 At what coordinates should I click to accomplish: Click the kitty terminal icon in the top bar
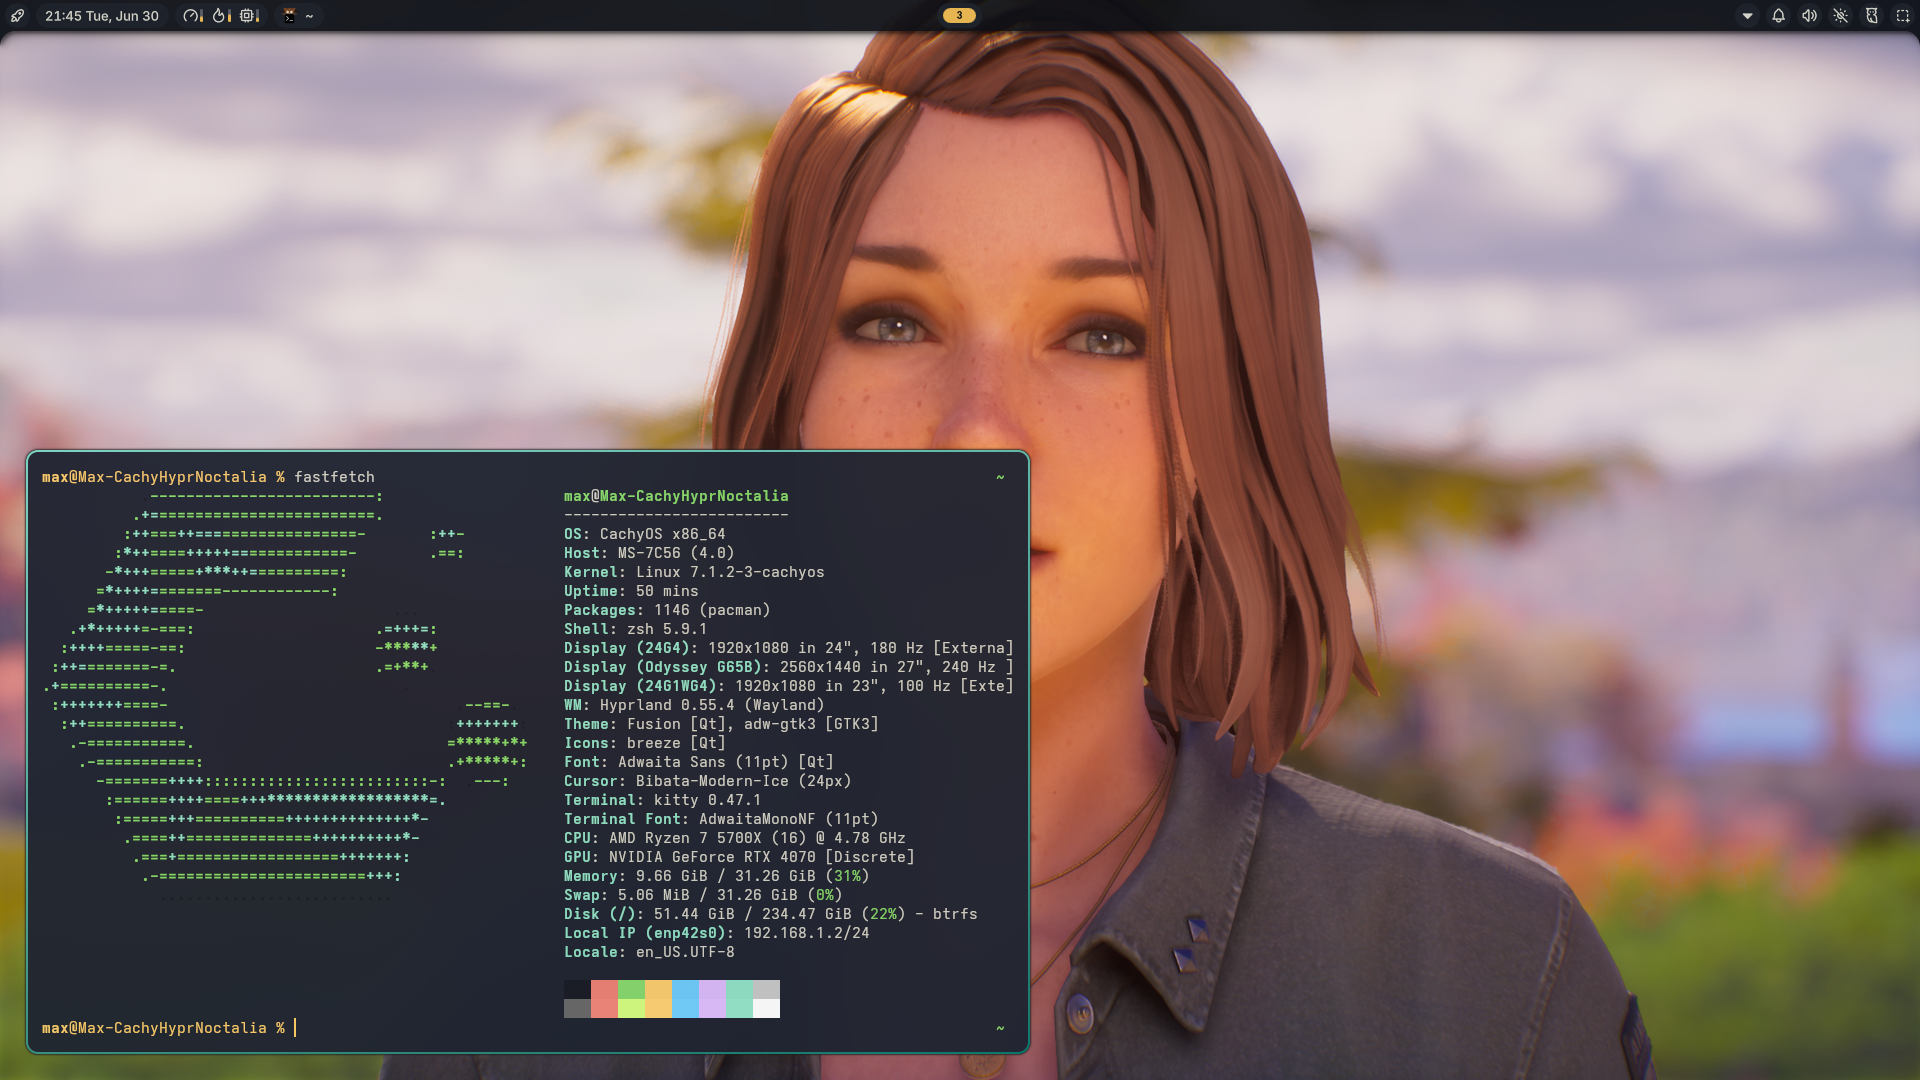[x=289, y=16]
